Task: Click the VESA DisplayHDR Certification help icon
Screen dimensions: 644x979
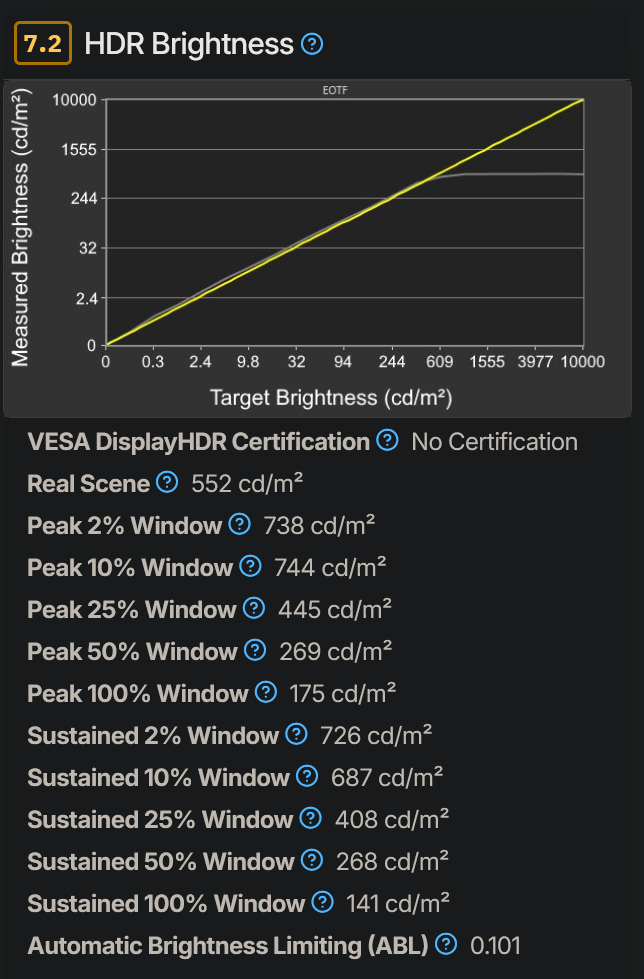Action: [x=388, y=440]
